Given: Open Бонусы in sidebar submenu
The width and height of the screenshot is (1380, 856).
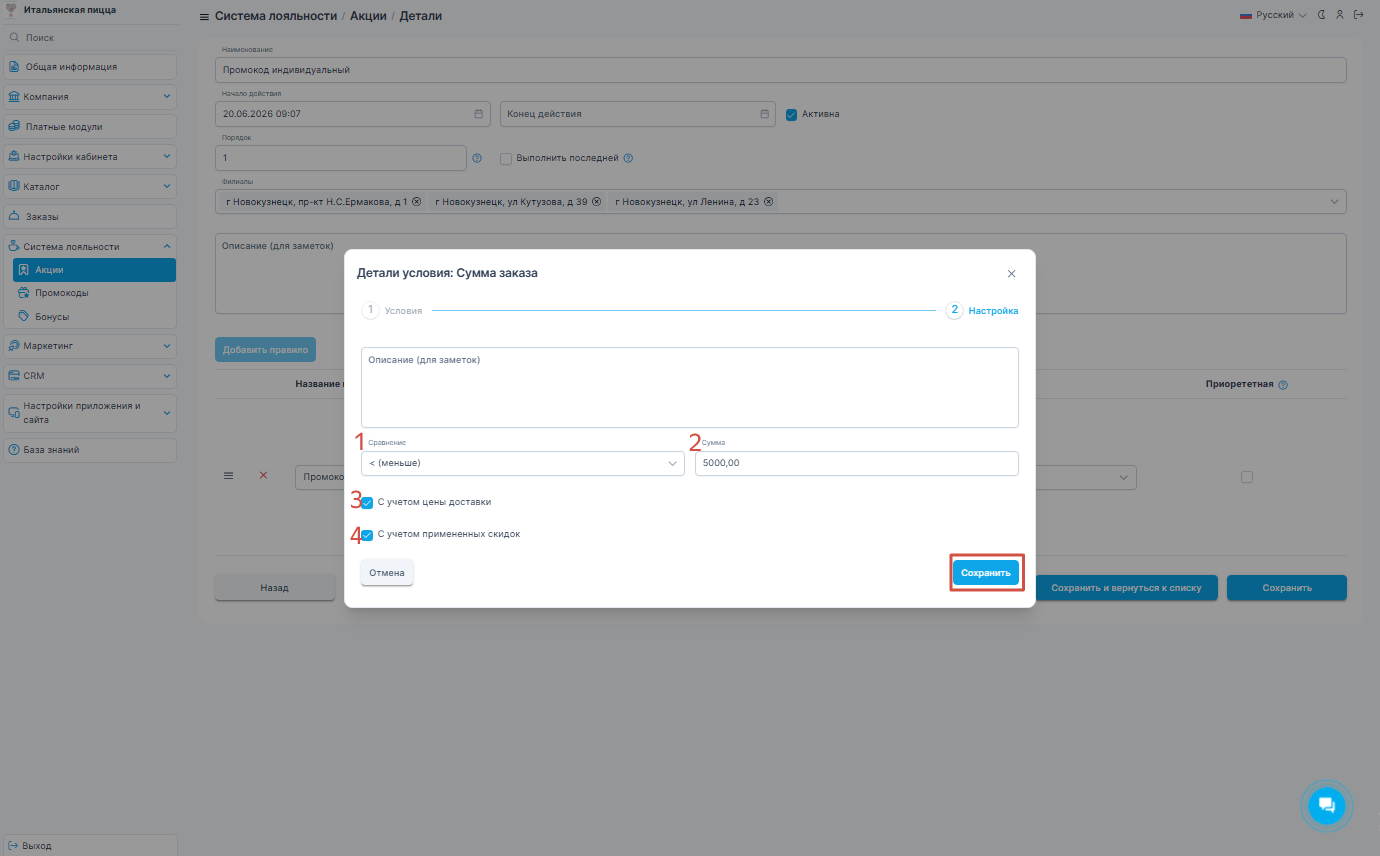Looking at the screenshot, I should pos(94,317).
